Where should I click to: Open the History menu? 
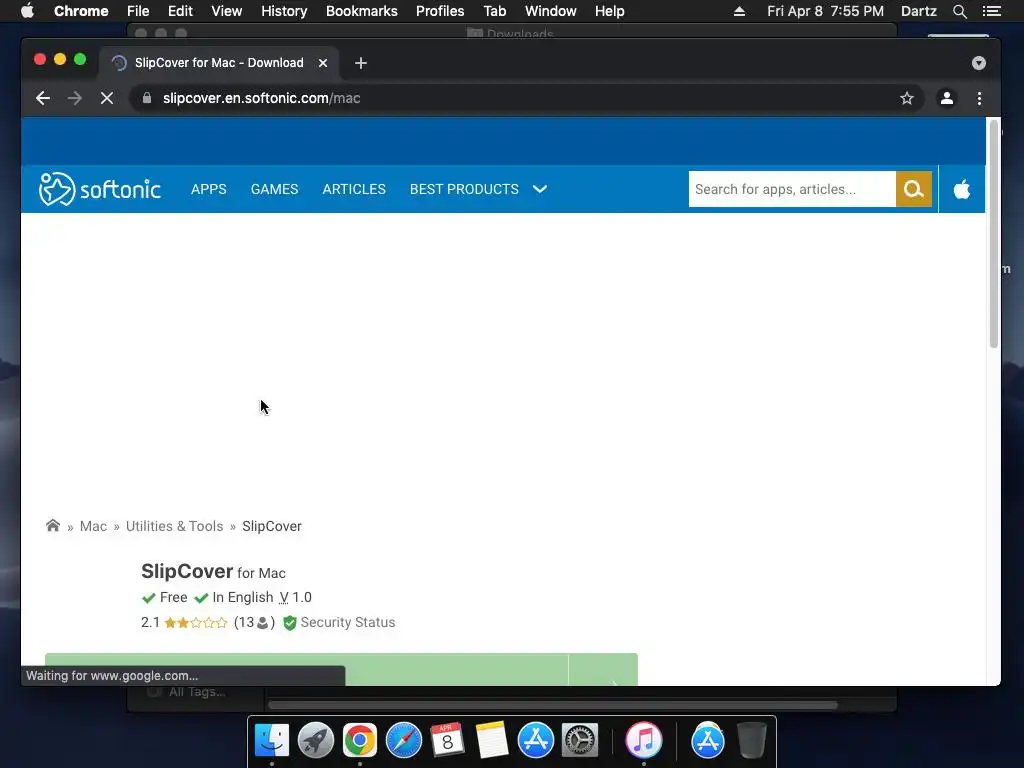pyautogui.click(x=284, y=11)
